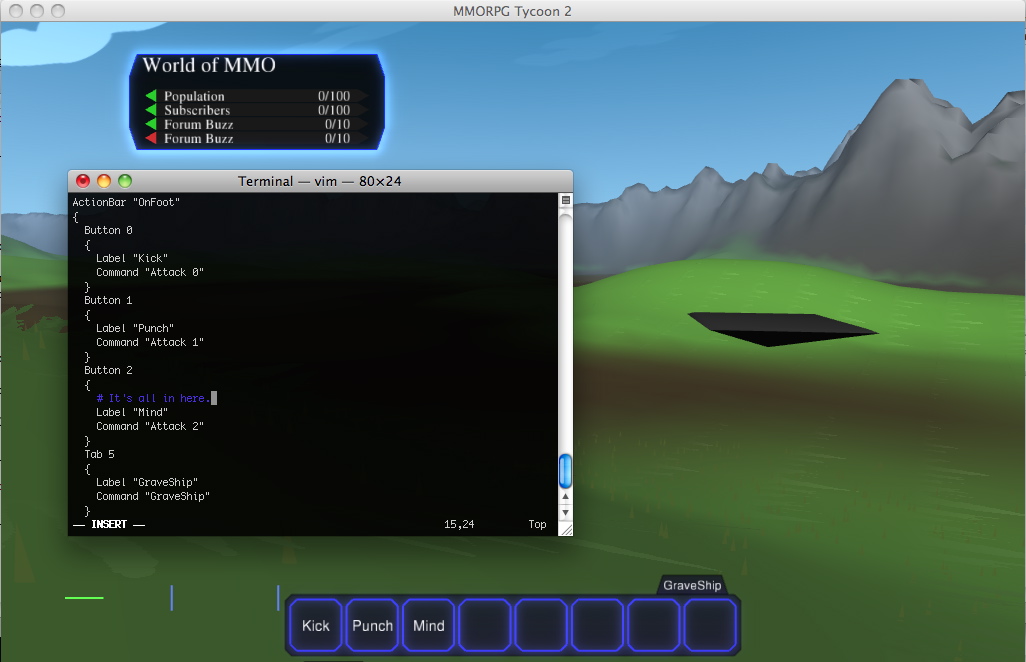Screen dimensions: 1026x662
Task: Click the 'Command "Attack 2"' line
Action: coord(150,426)
